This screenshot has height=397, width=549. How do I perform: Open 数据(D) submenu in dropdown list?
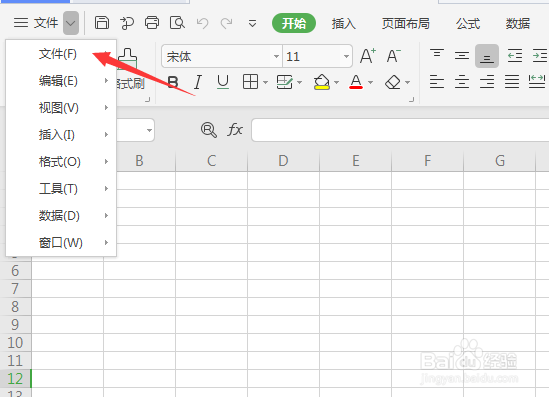[x=61, y=216]
